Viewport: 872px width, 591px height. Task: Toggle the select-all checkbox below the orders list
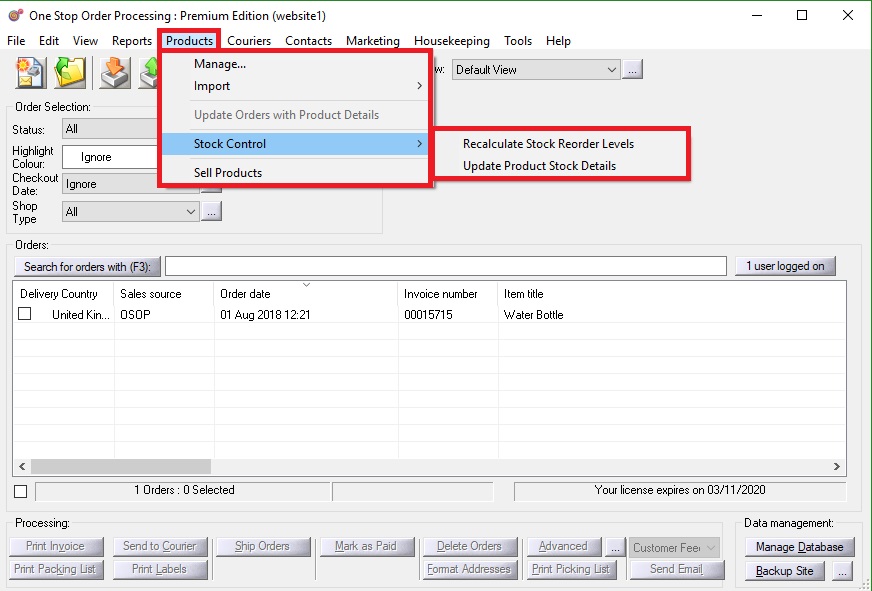tap(21, 491)
